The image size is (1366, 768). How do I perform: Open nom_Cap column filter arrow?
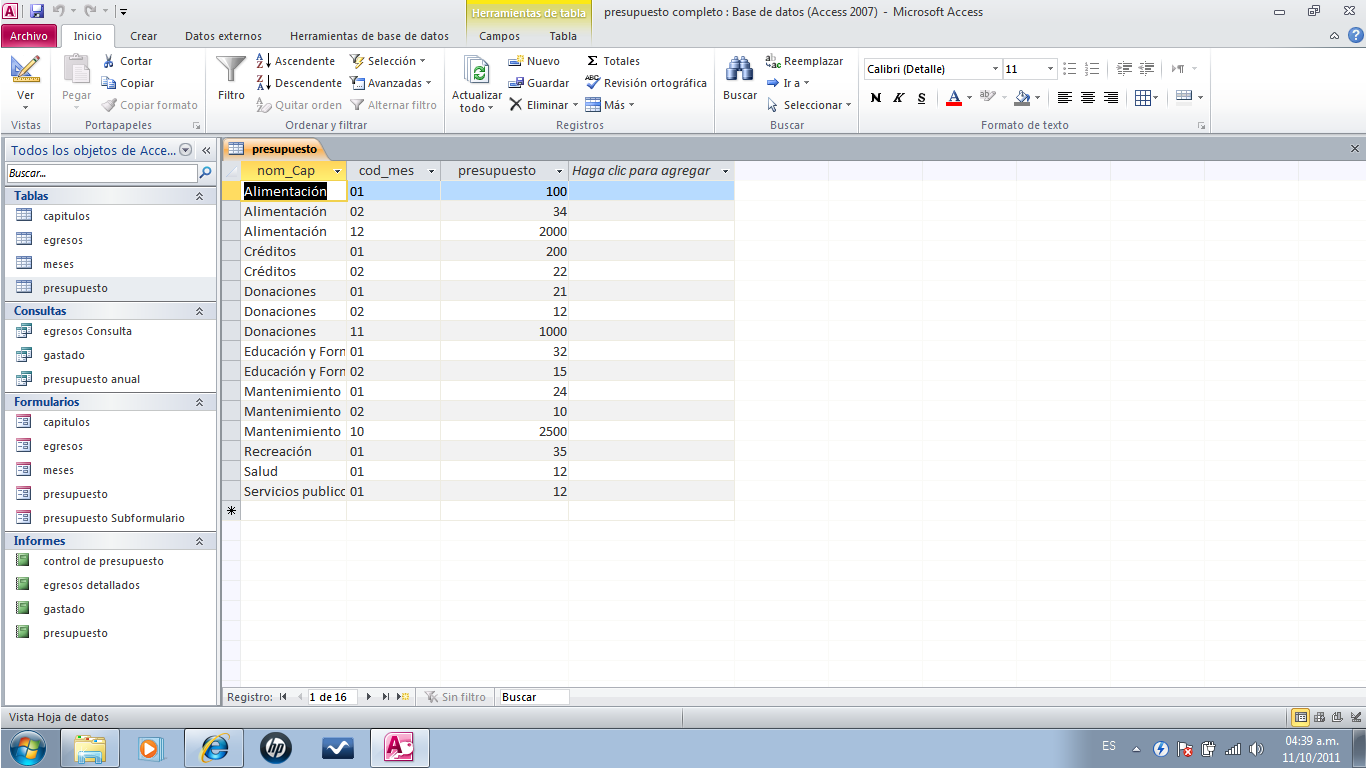click(337, 171)
